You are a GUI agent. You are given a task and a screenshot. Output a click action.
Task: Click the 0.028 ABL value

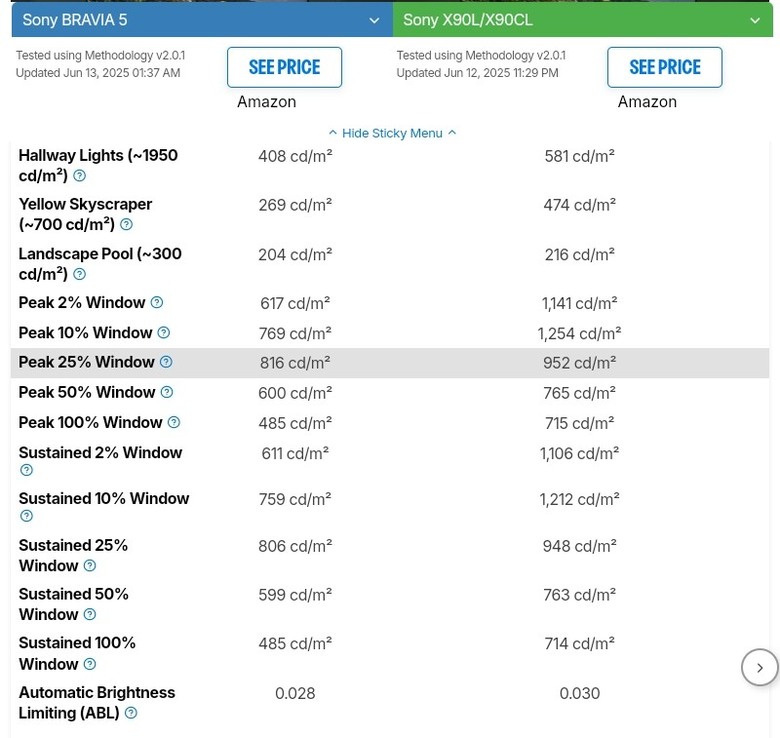pos(295,693)
